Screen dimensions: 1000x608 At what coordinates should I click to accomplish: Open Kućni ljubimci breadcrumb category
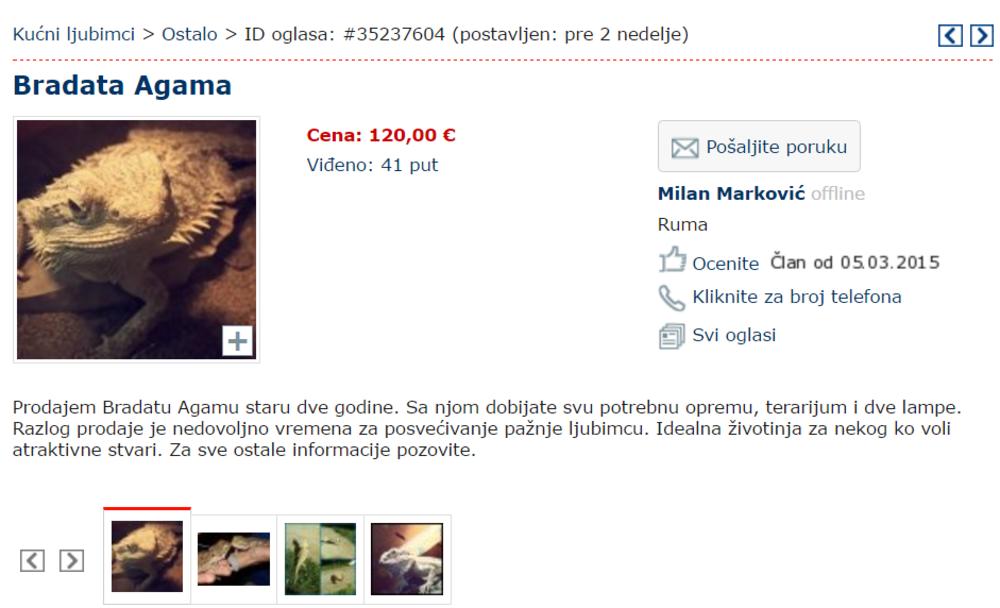74,34
